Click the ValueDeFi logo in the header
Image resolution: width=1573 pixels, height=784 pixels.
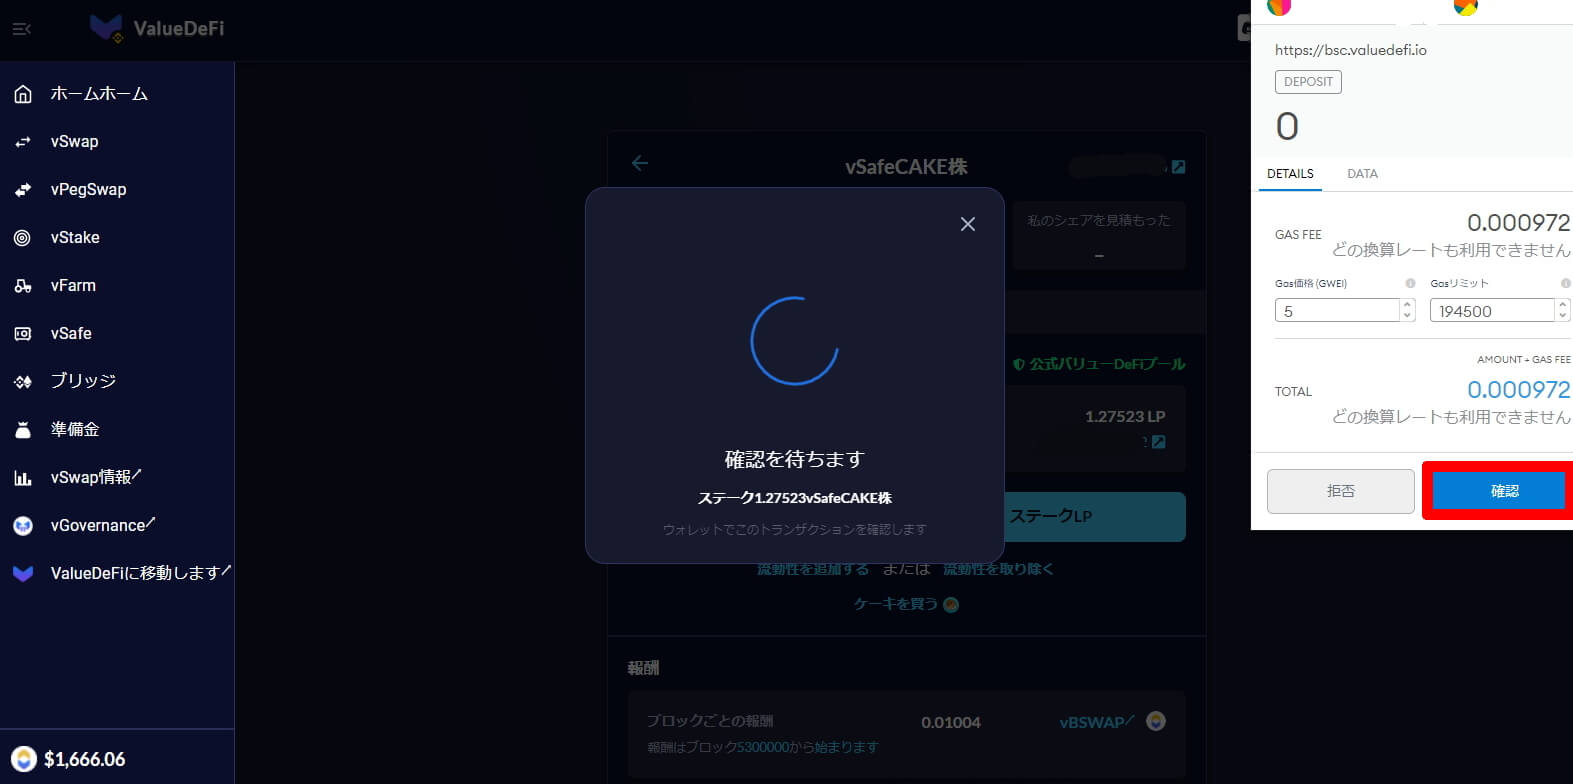(x=157, y=29)
